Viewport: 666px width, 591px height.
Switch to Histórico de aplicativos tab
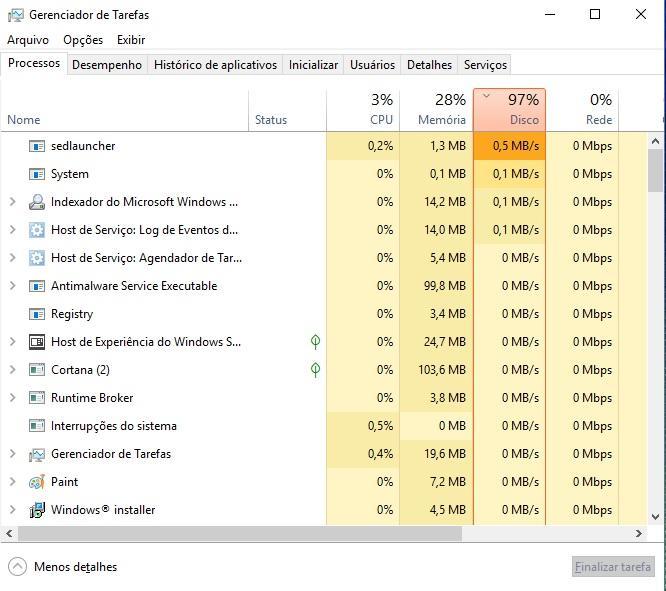point(215,65)
